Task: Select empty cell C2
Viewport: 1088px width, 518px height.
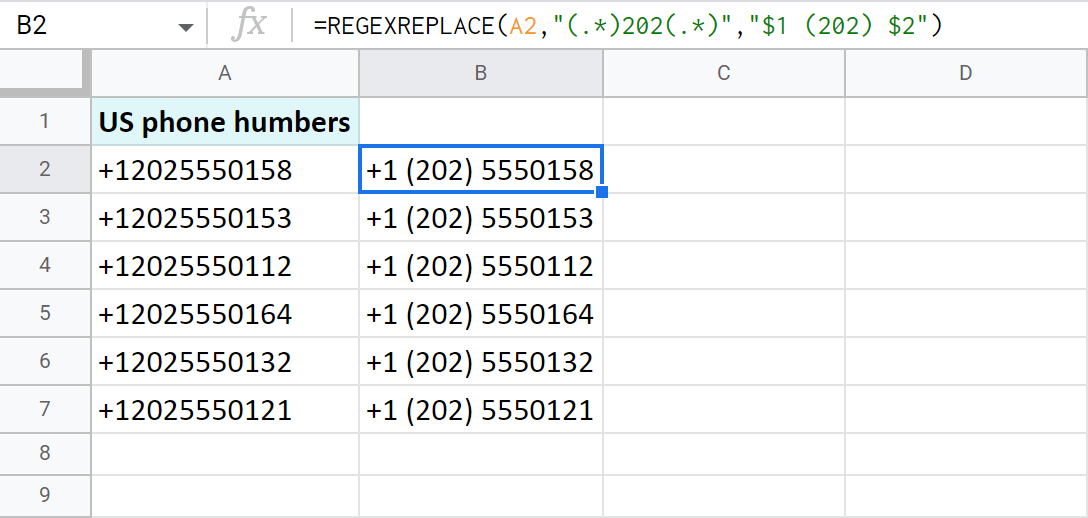Action: (x=724, y=169)
